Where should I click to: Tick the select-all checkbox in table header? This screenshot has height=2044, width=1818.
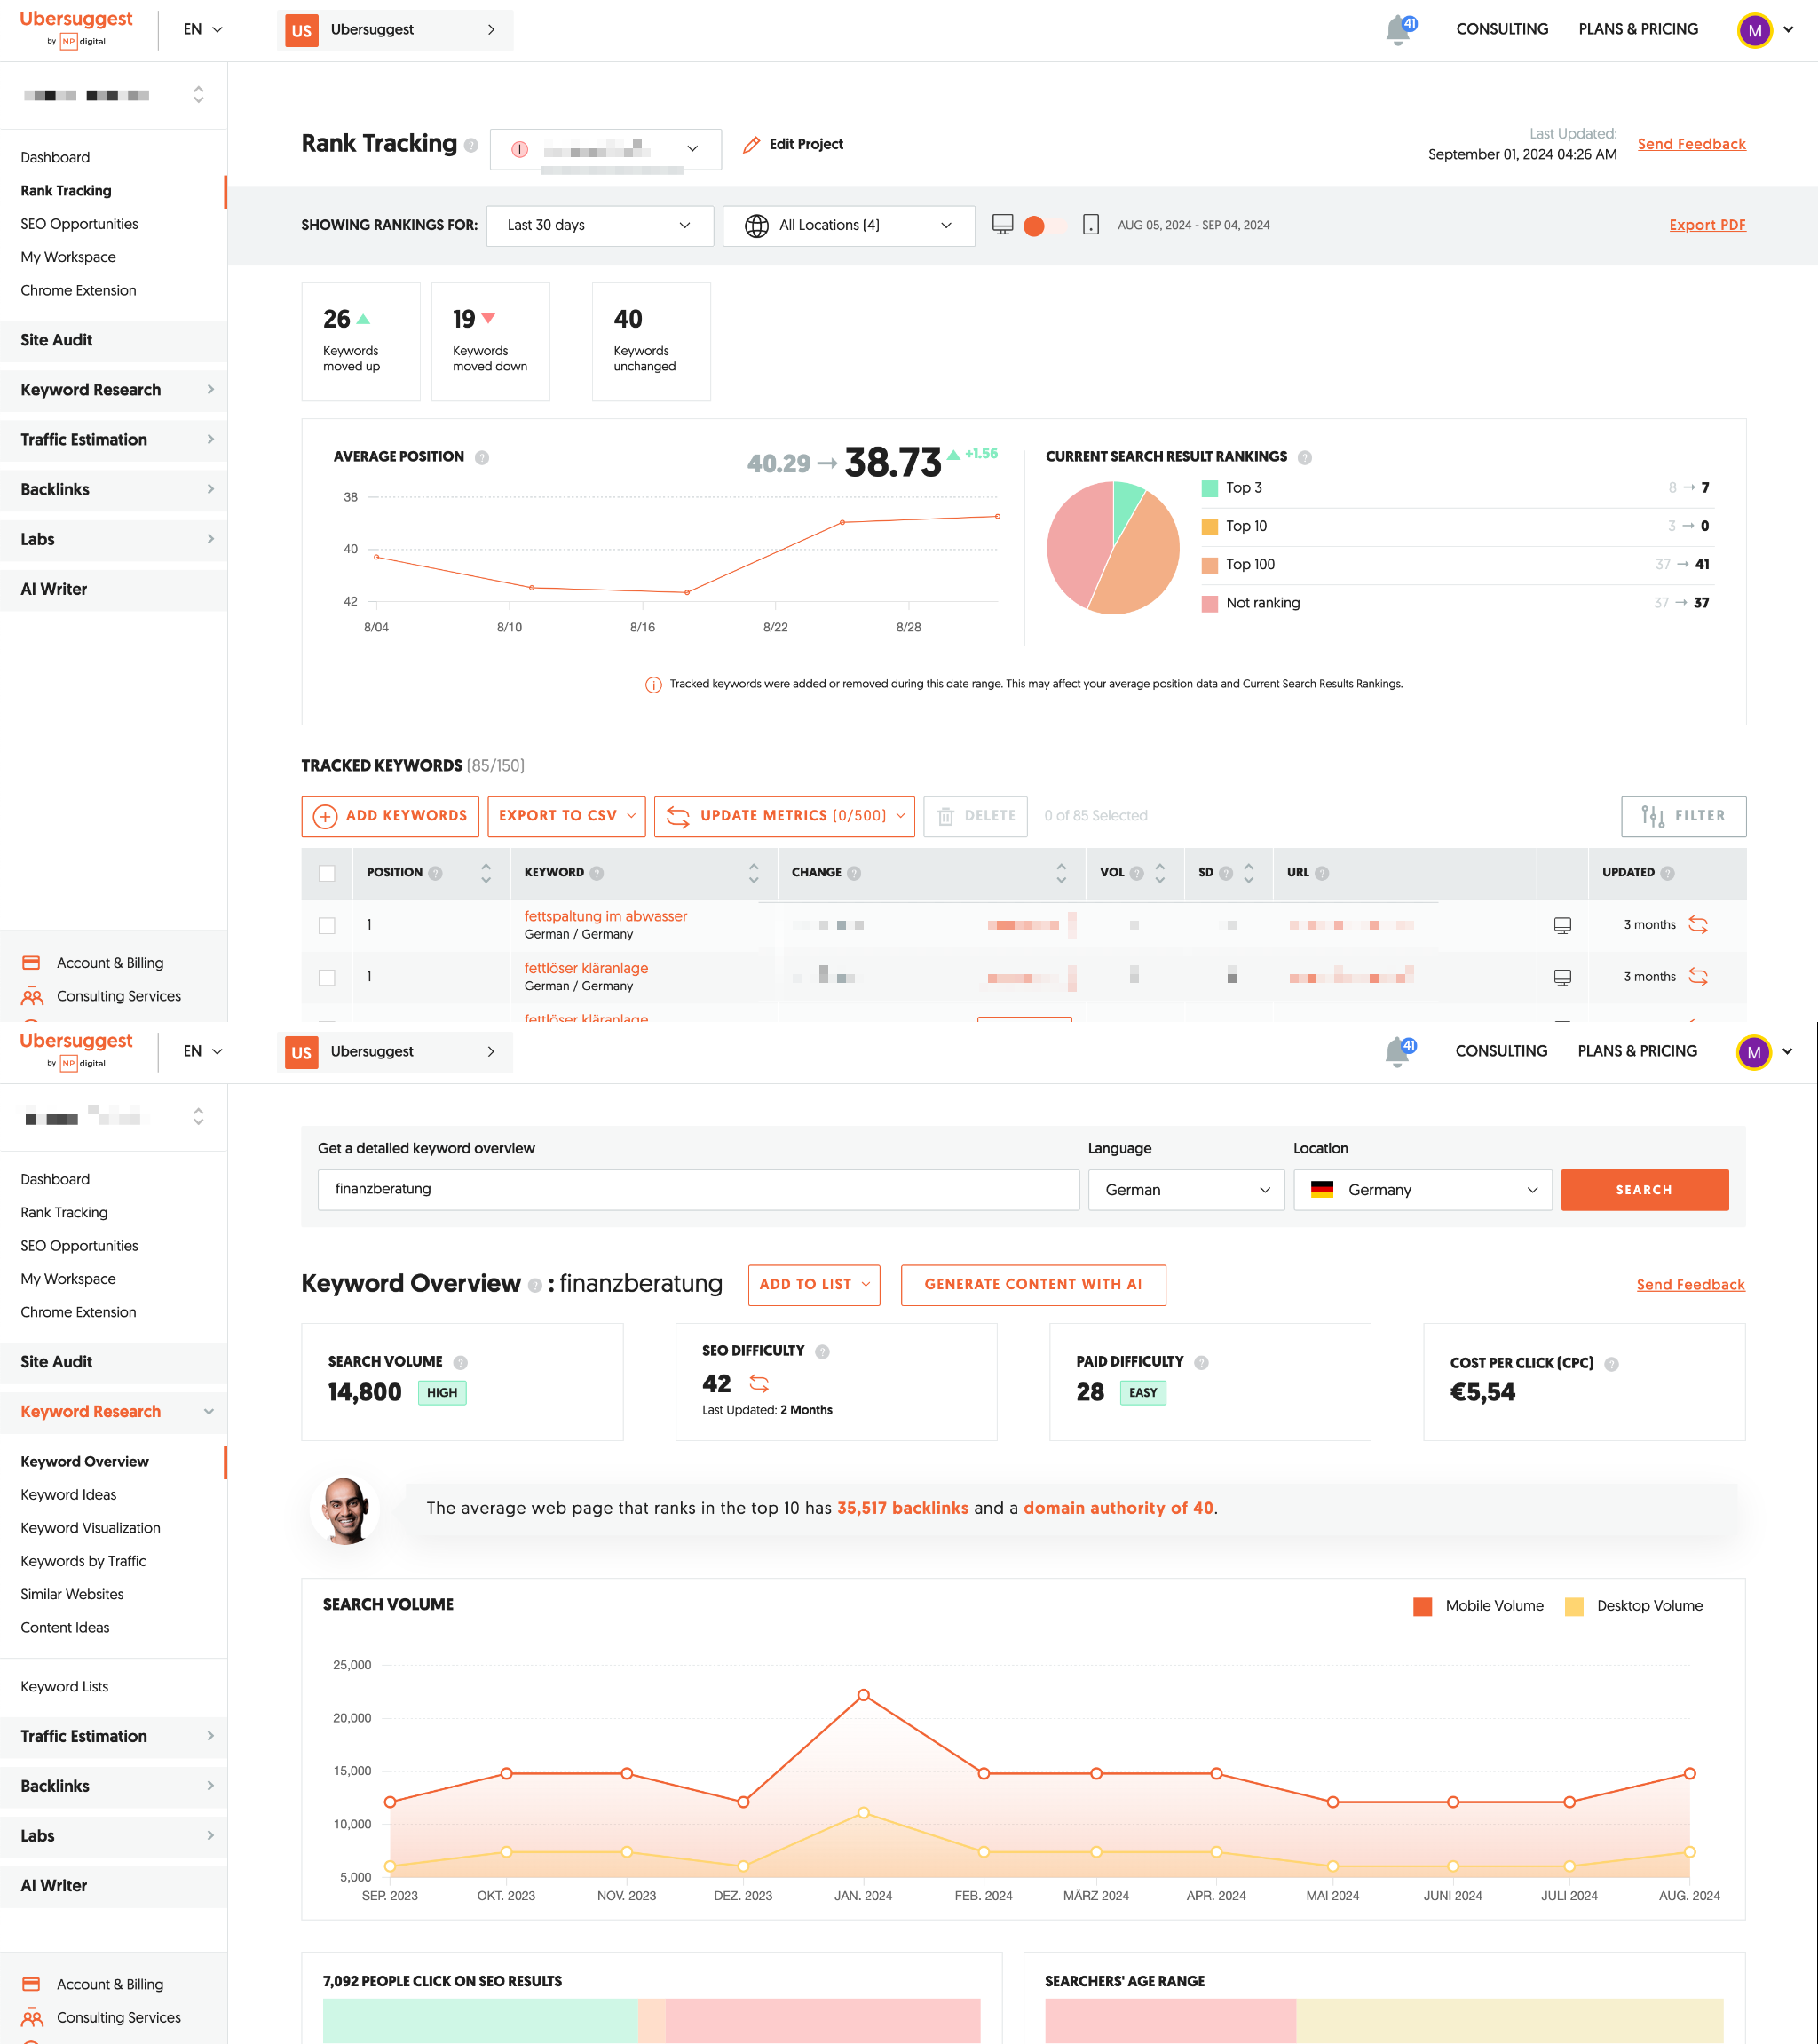tap(327, 873)
